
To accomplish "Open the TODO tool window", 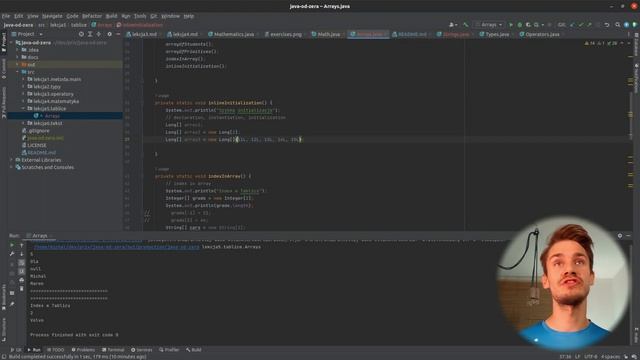I will 56,350.
